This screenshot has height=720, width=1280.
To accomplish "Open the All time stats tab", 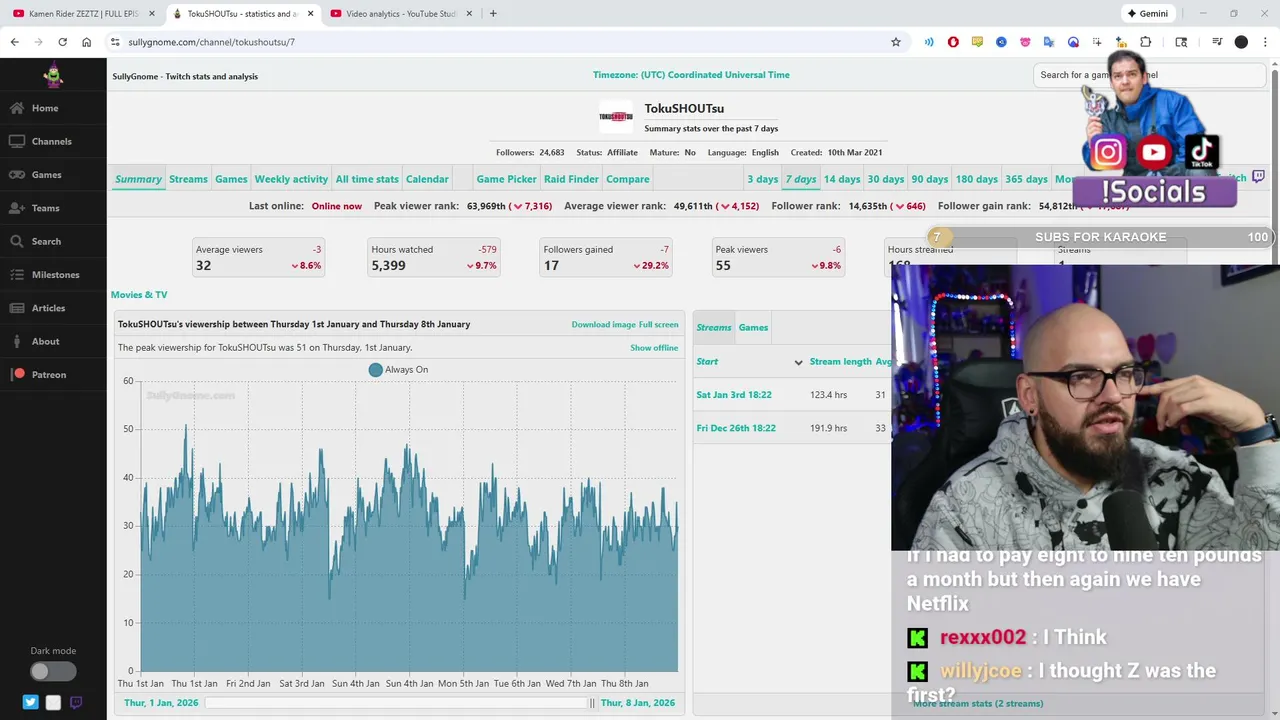I will coord(367,179).
